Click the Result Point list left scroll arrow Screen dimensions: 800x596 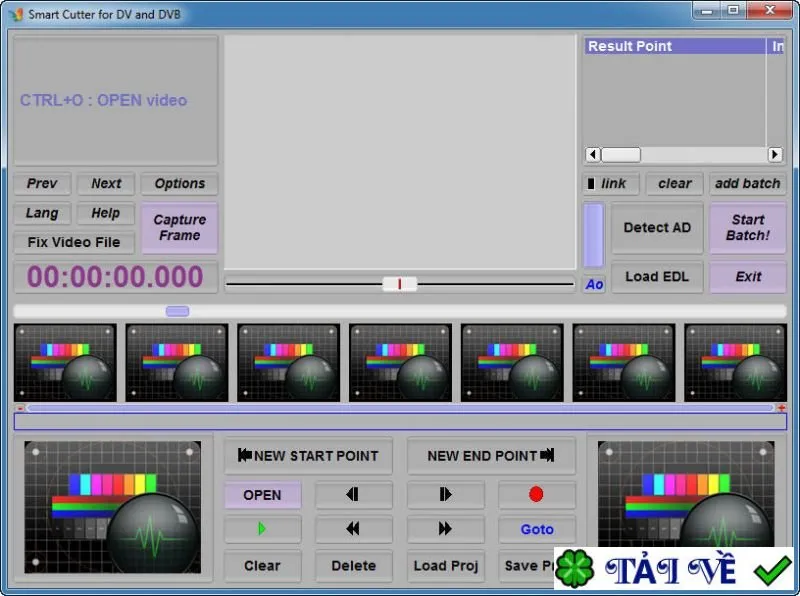click(x=592, y=154)
